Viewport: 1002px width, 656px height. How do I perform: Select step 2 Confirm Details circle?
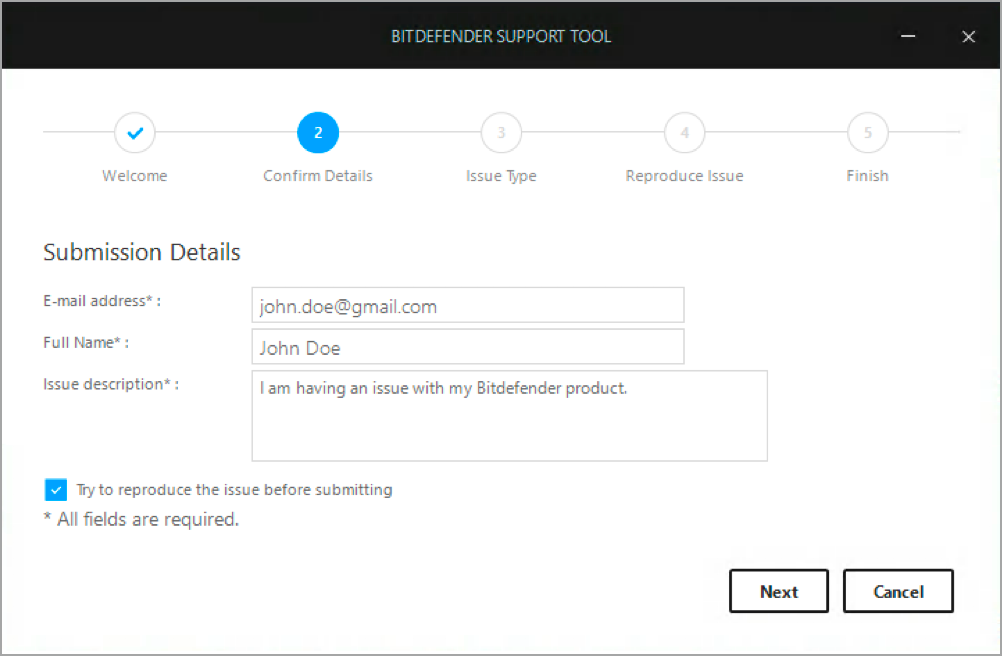(318, 133)
